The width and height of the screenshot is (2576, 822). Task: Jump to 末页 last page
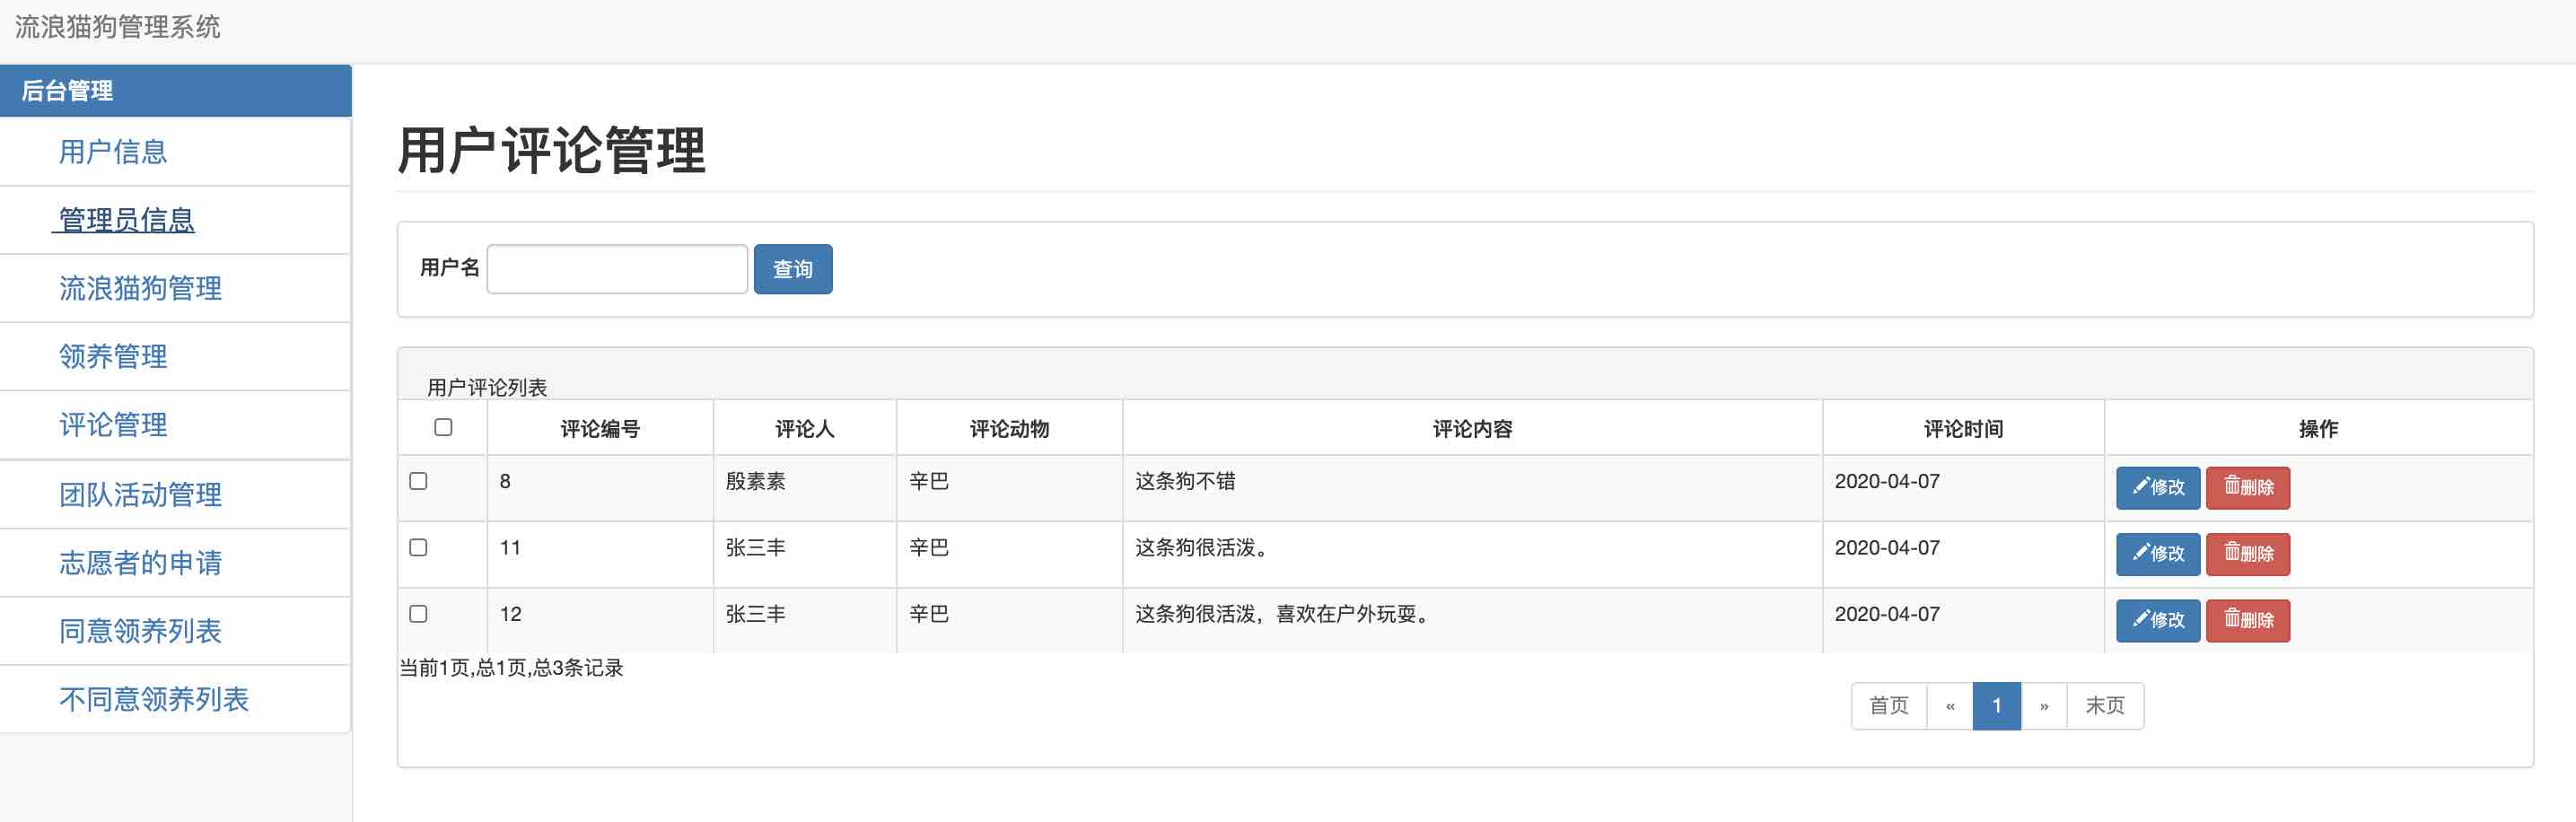tap(2105, 706)
